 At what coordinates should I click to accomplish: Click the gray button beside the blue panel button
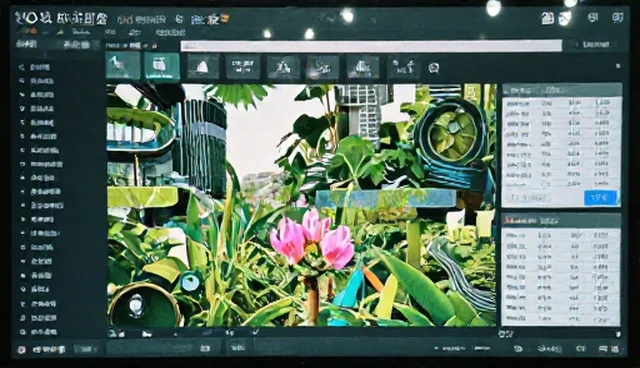tap(530, 198)
